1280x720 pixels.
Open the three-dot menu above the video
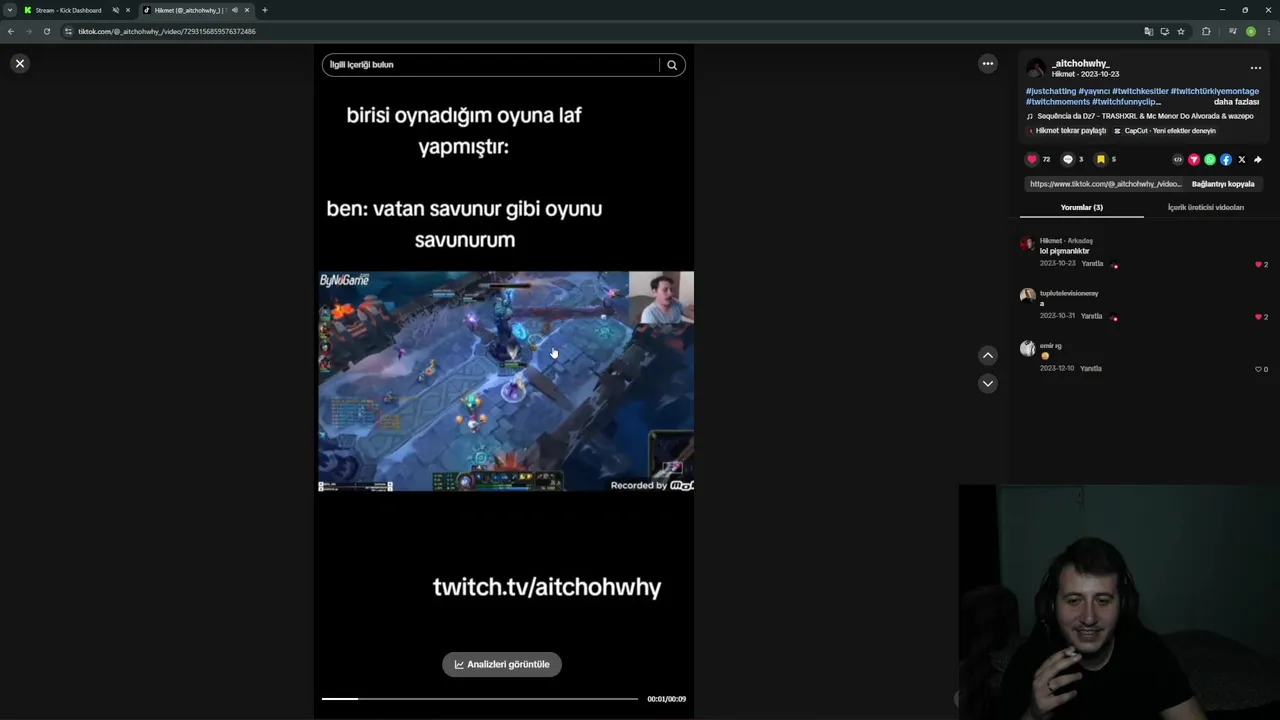[988, 63]
